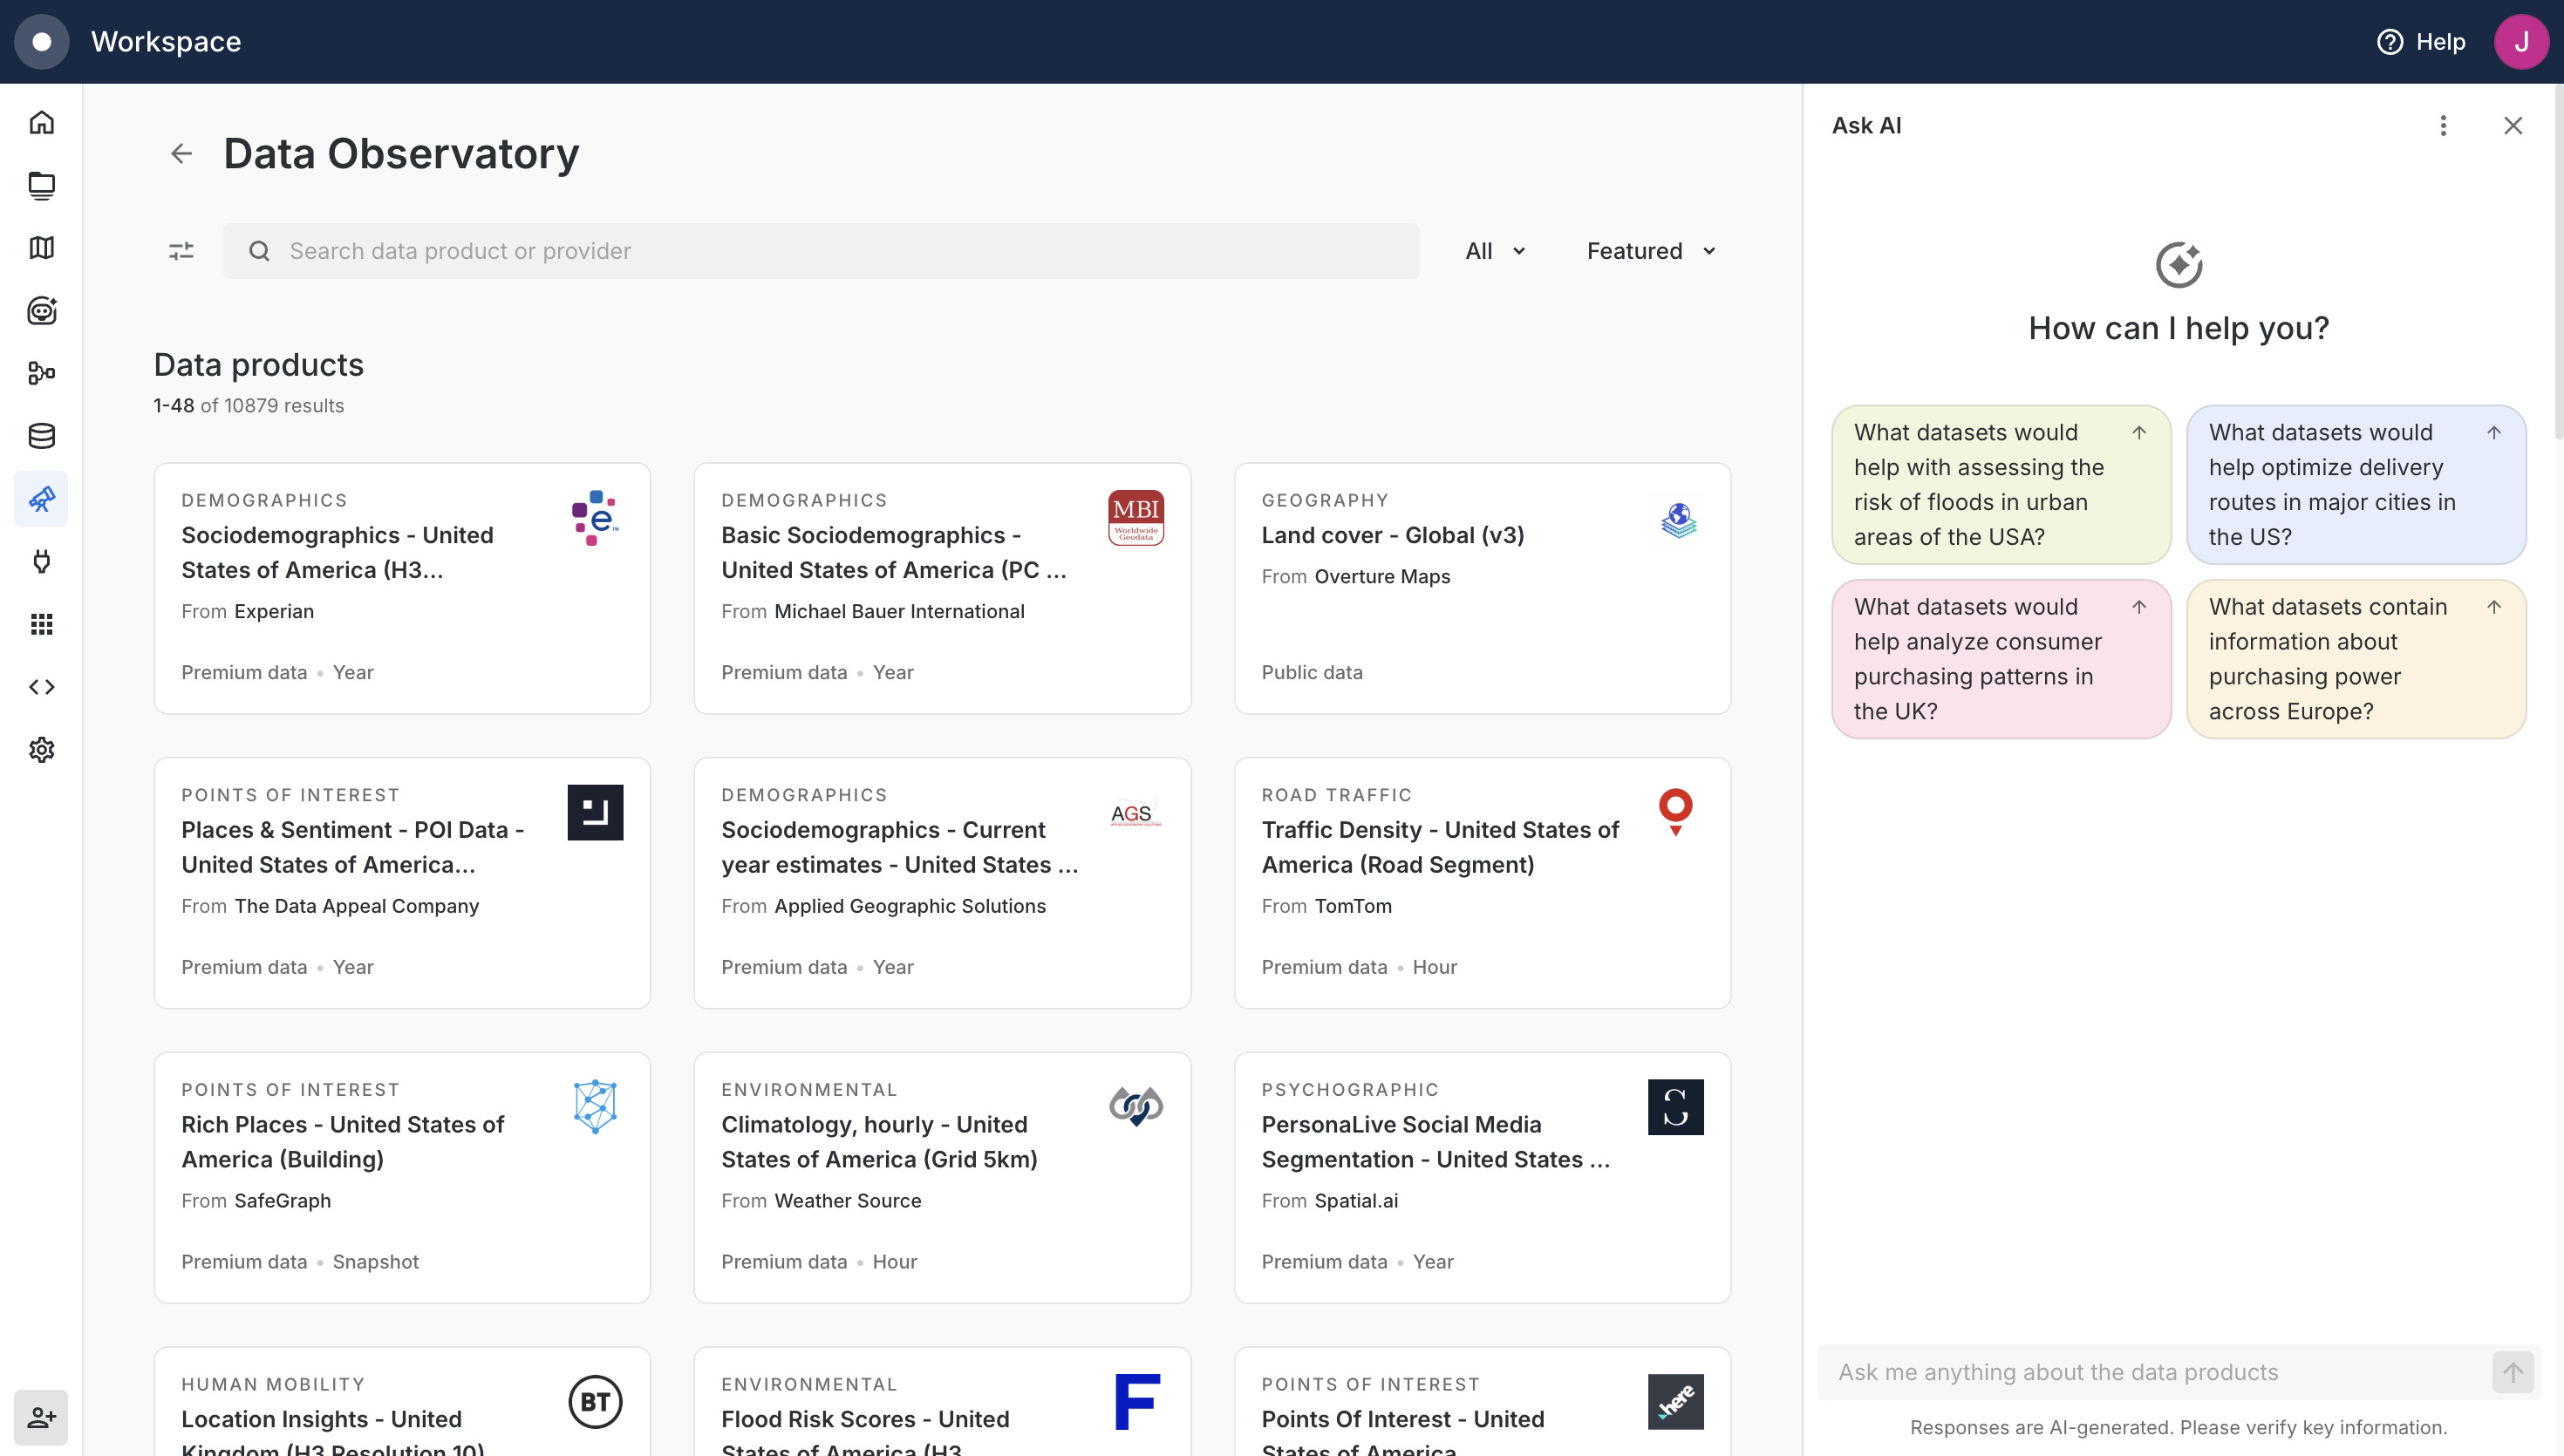The image size is (2564, 1456).
Task: Open the Connections plug icon
Action: (41, 561)
